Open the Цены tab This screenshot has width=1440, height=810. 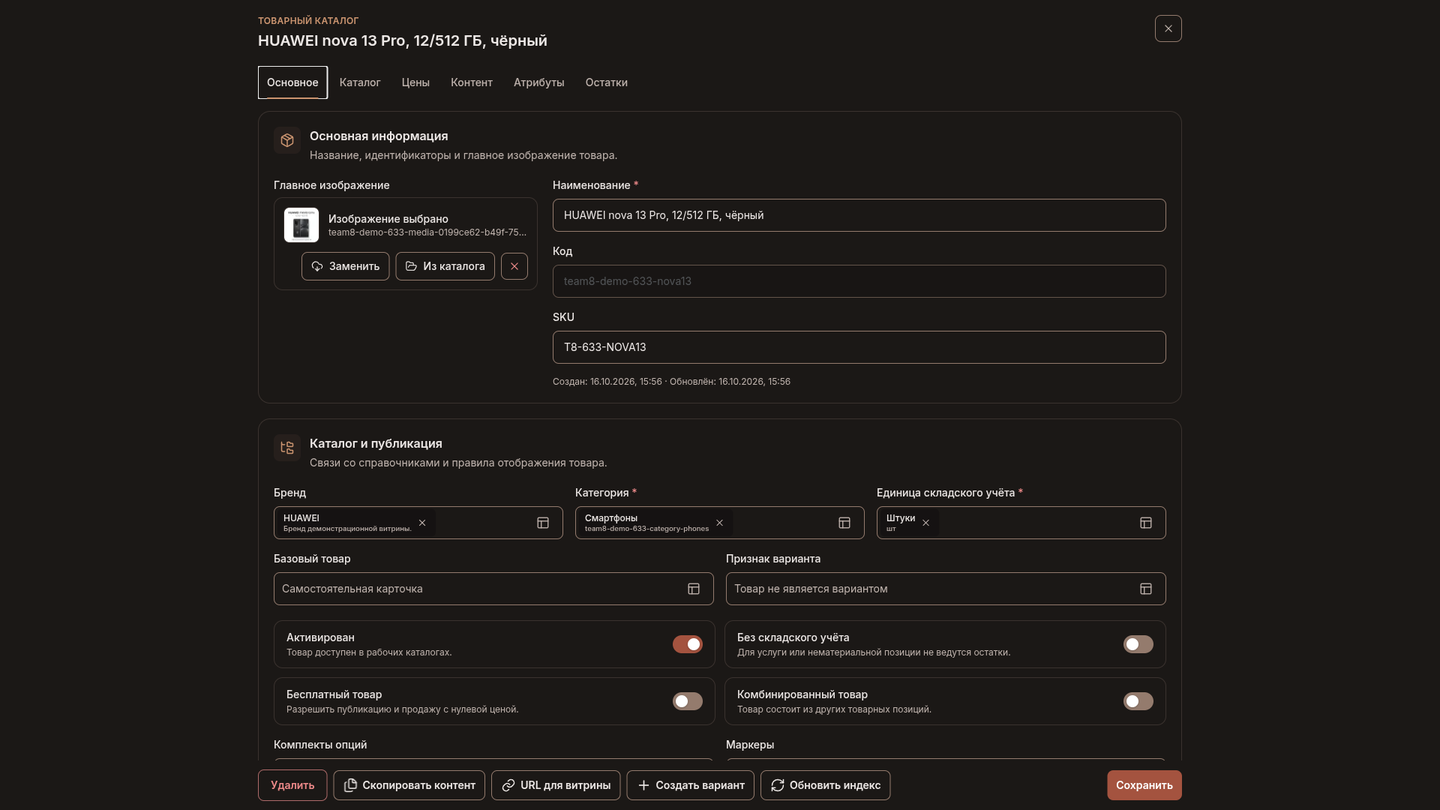point(416,82)
